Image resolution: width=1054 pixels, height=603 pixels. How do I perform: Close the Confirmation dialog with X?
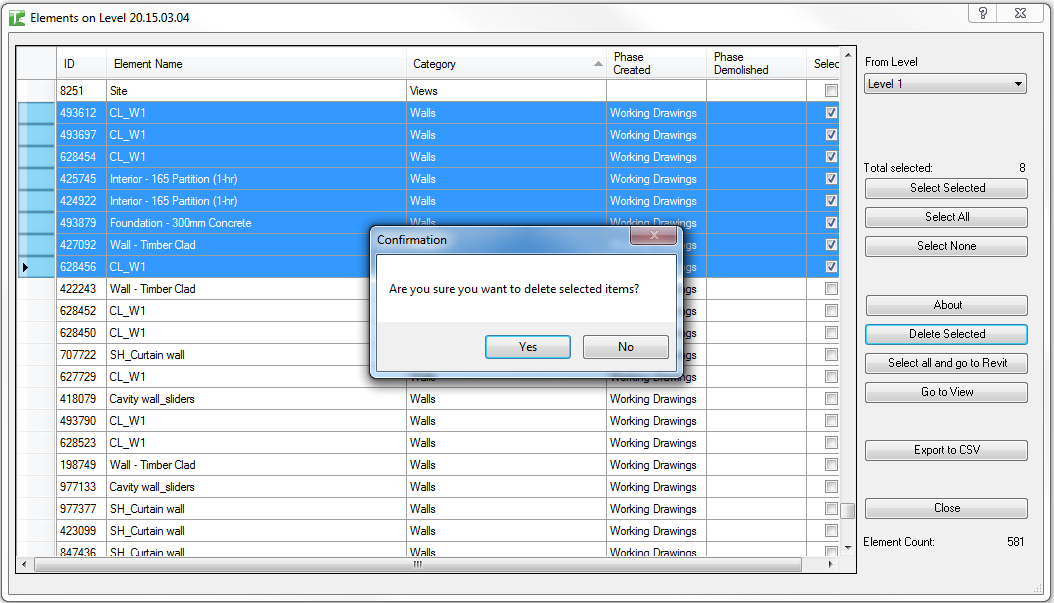[653, 236]
